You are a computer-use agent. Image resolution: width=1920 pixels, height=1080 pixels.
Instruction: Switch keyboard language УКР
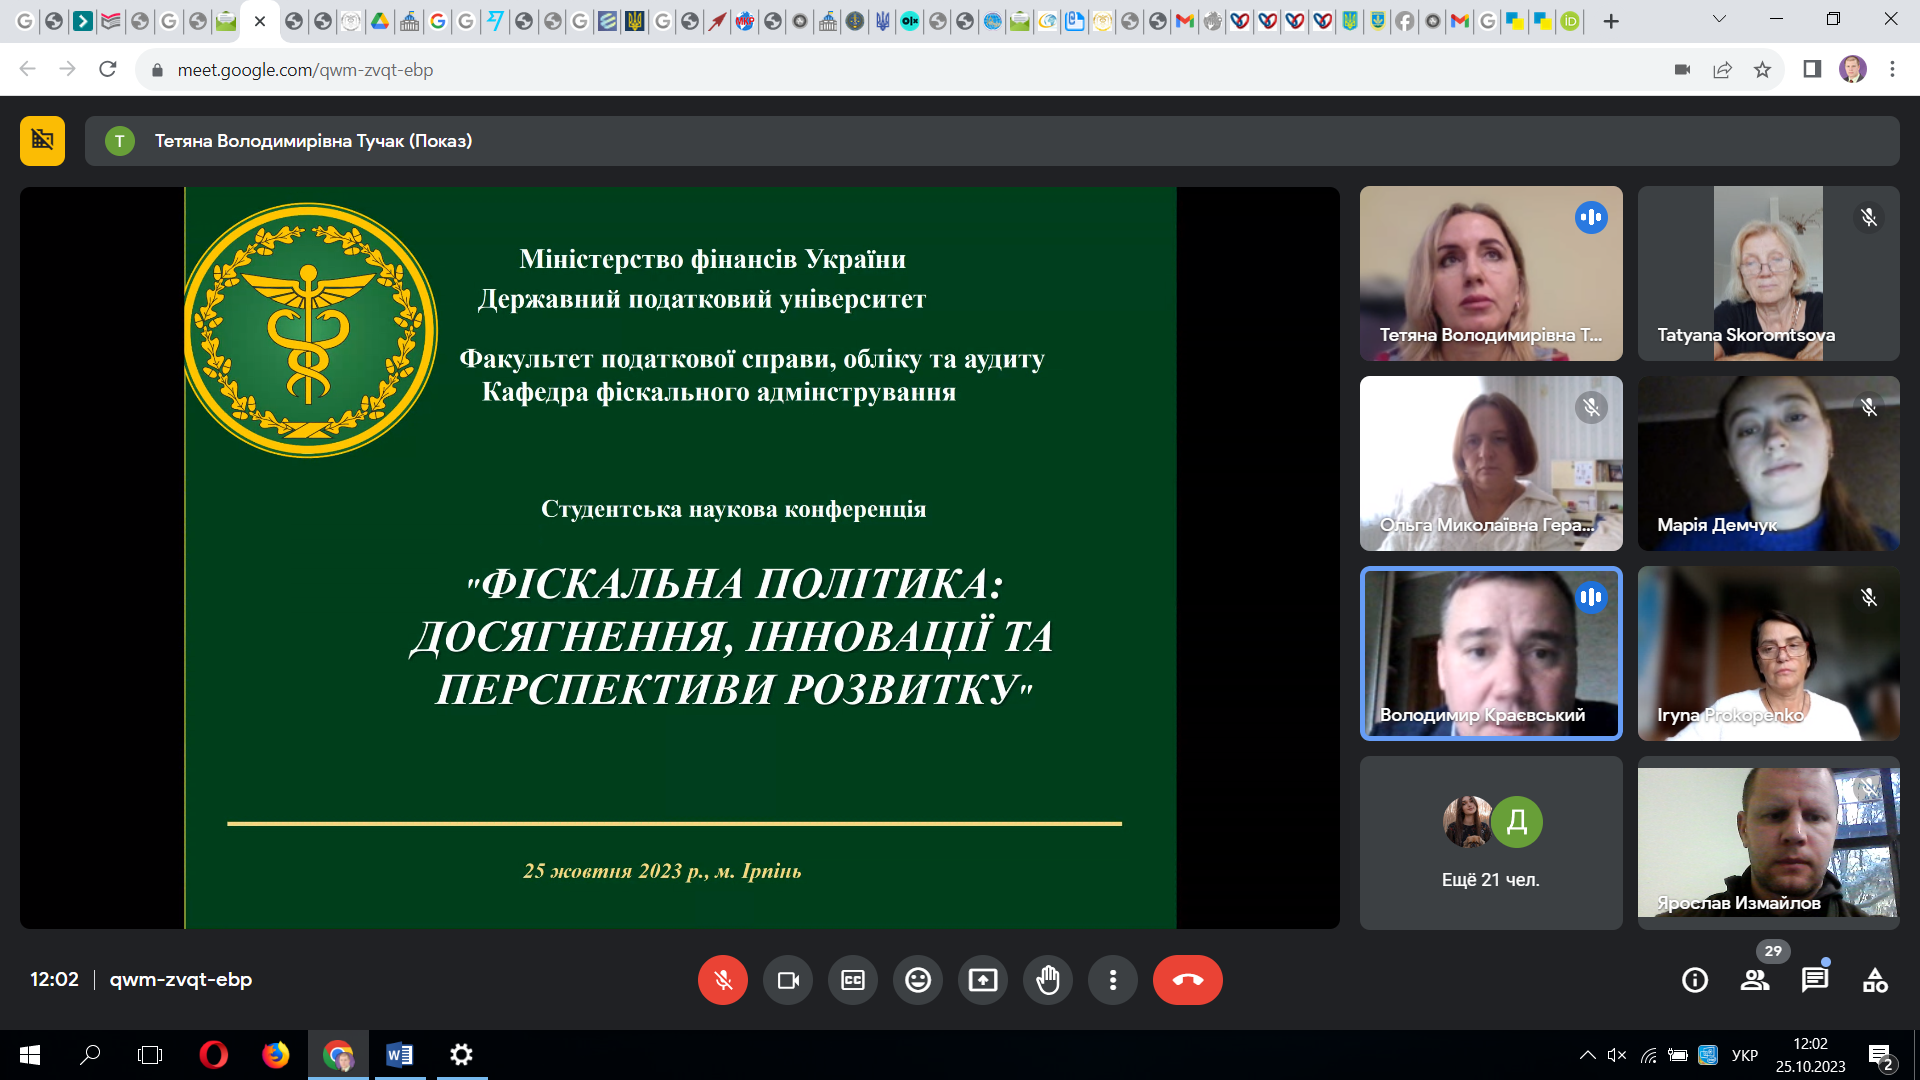click(x=1745, y=1055)
